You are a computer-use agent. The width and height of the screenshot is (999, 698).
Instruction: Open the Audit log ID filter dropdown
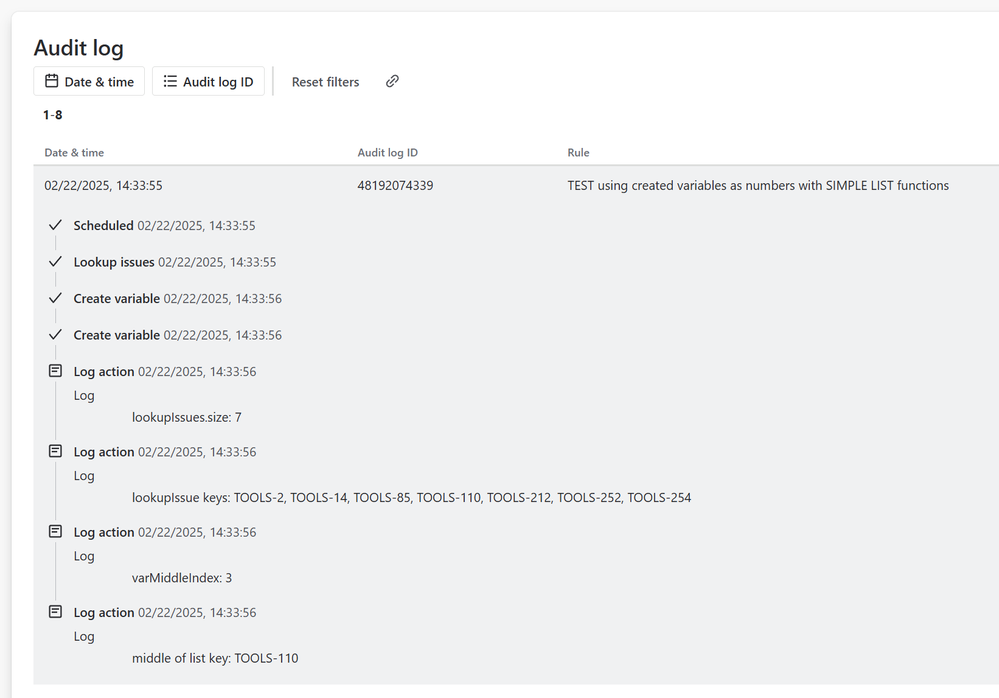tap(208, 81)
